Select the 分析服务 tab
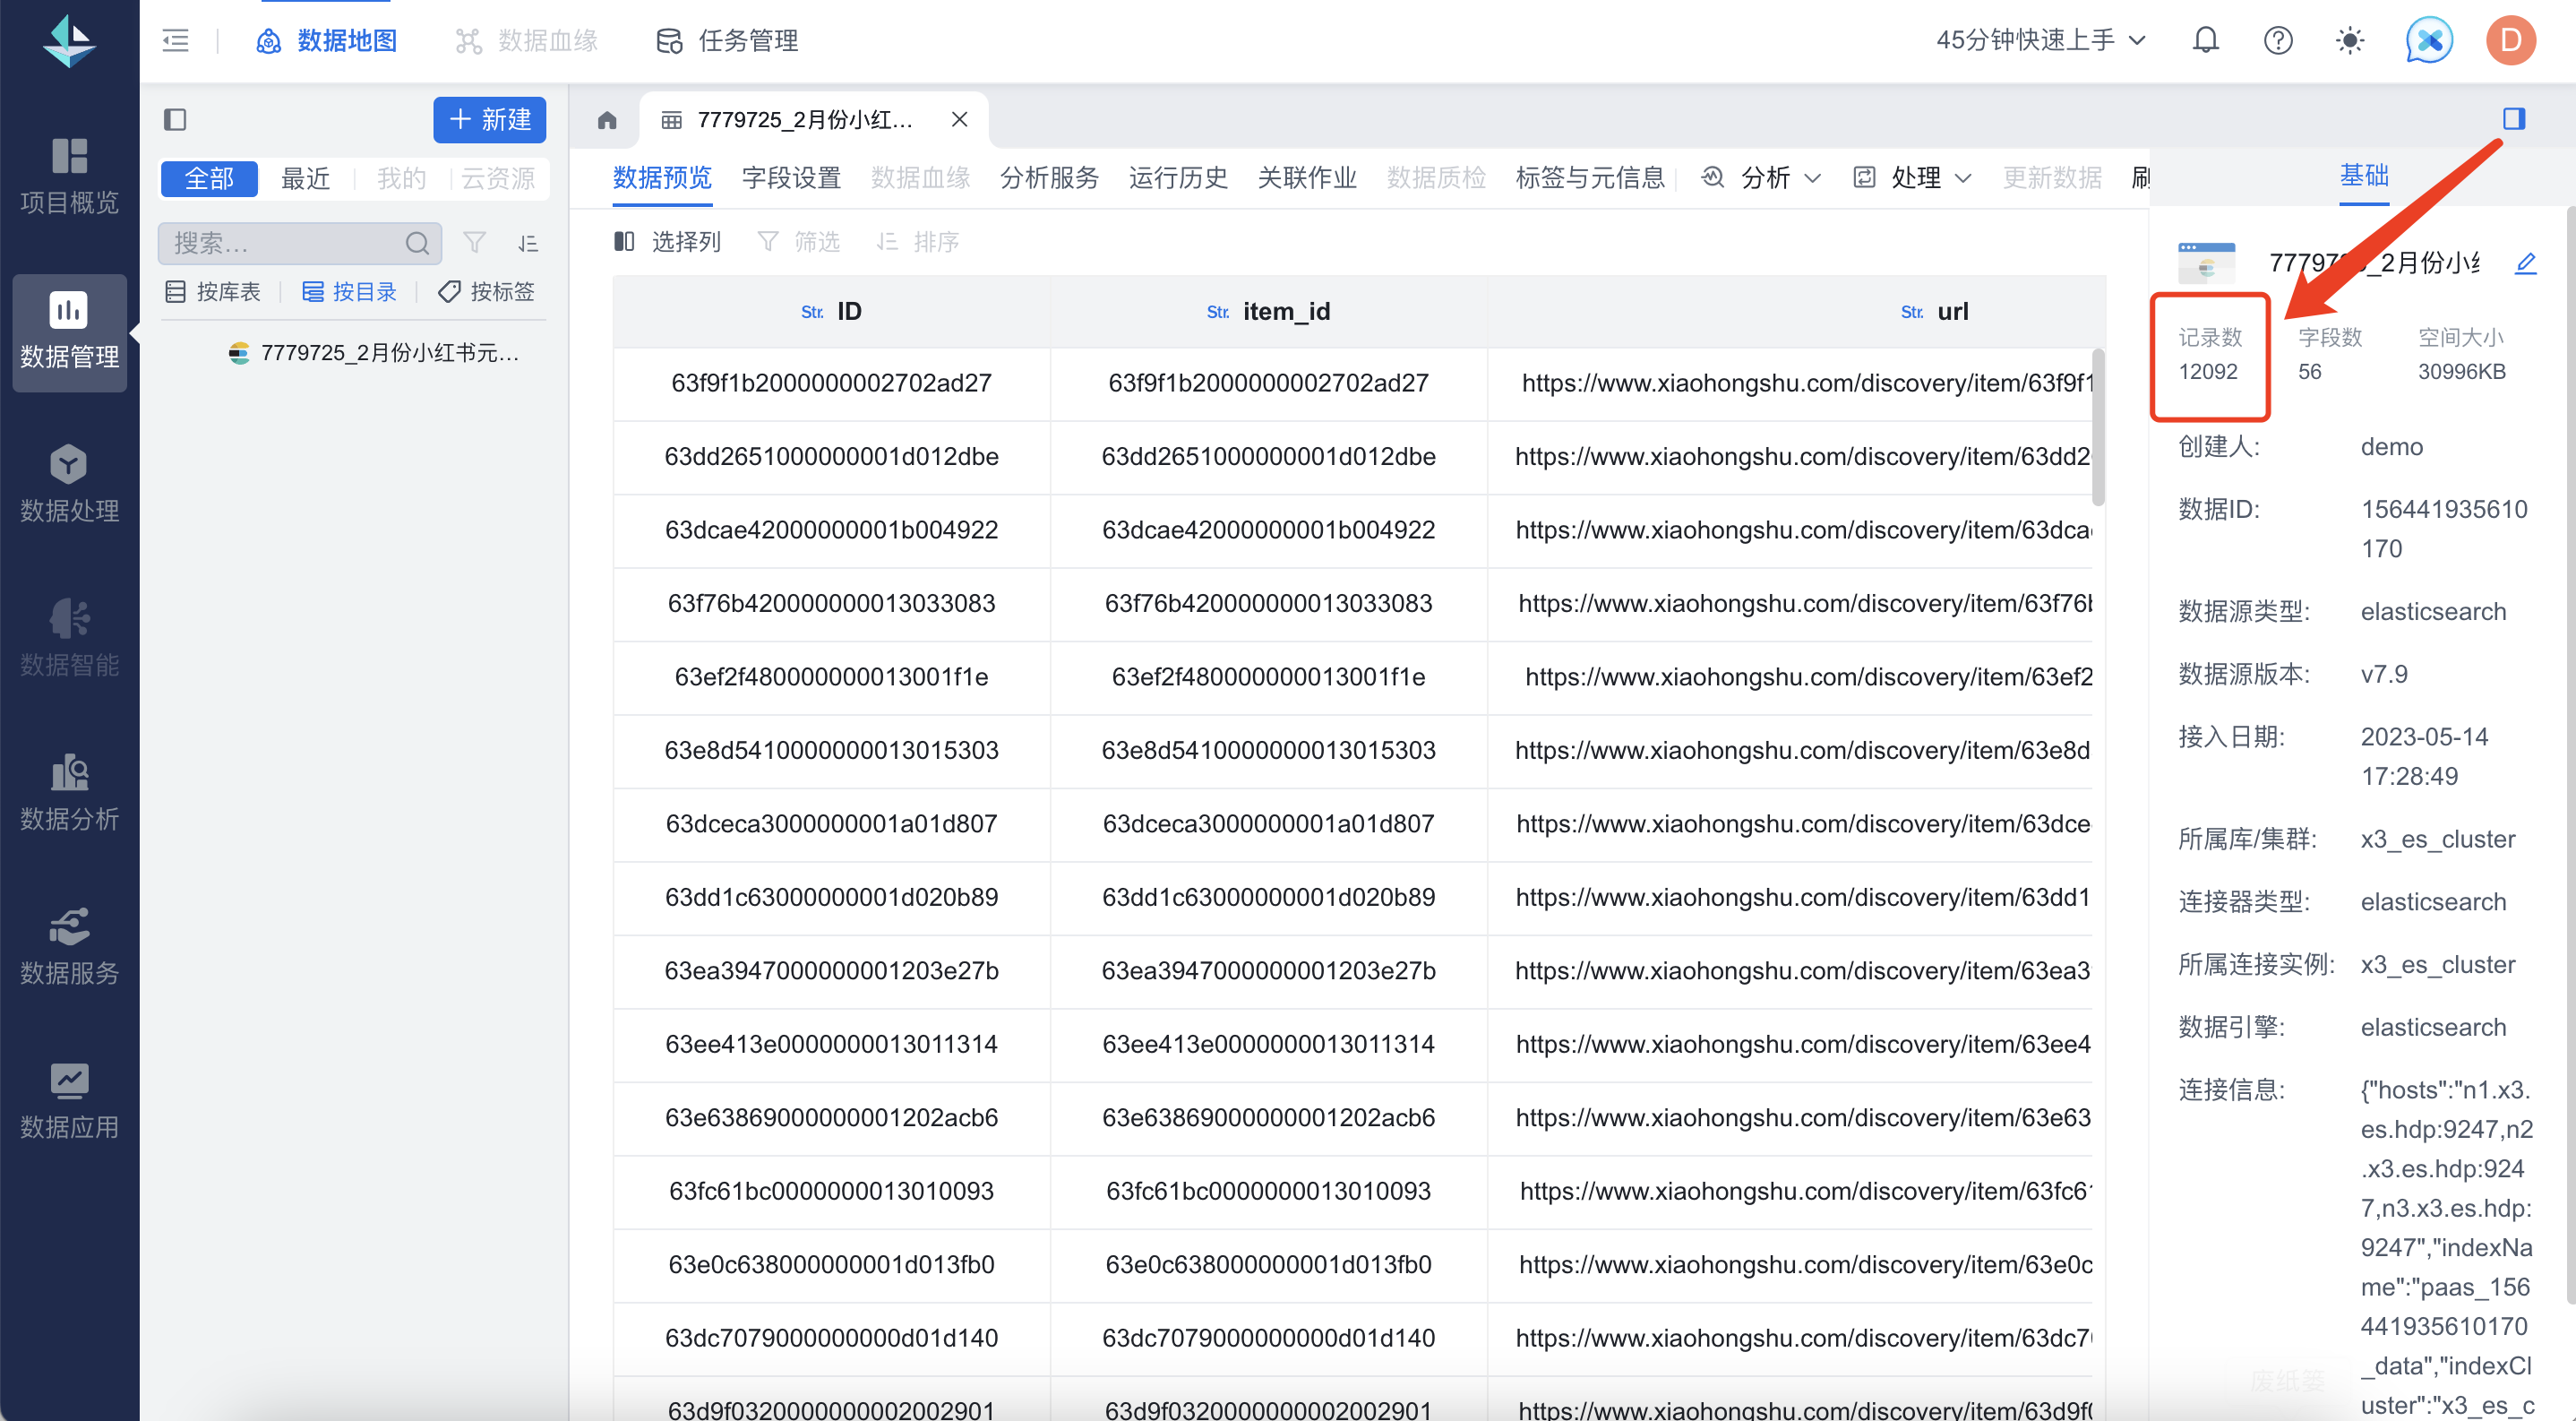 coord(1049,178)
